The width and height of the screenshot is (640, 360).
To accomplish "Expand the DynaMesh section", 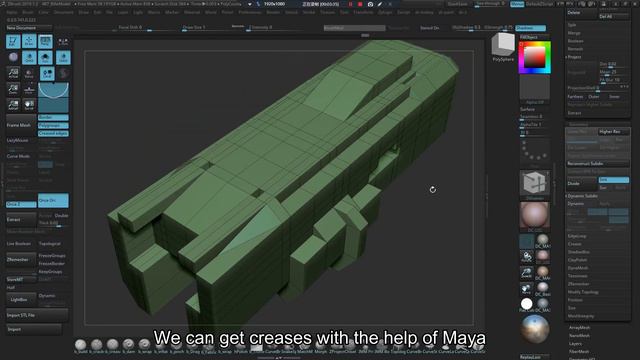I will pos(578,268).
